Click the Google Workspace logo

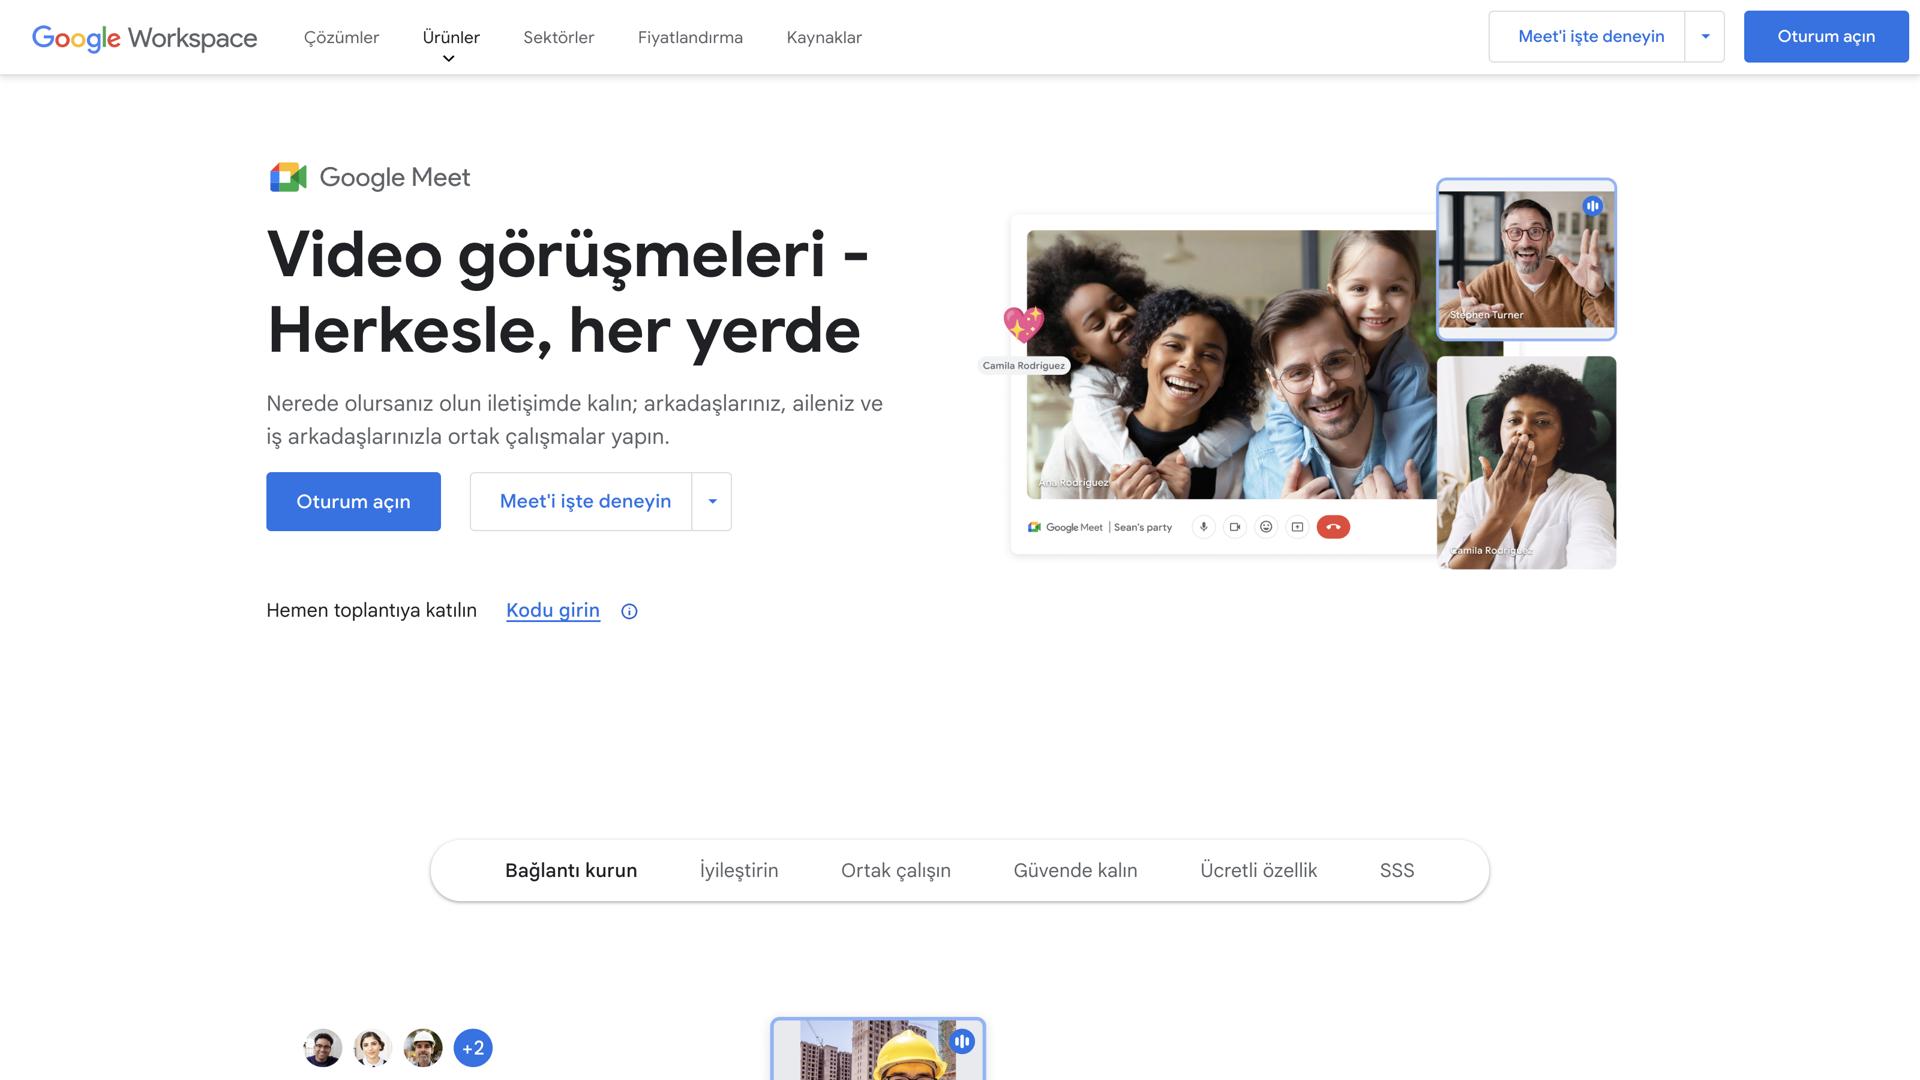144,38
